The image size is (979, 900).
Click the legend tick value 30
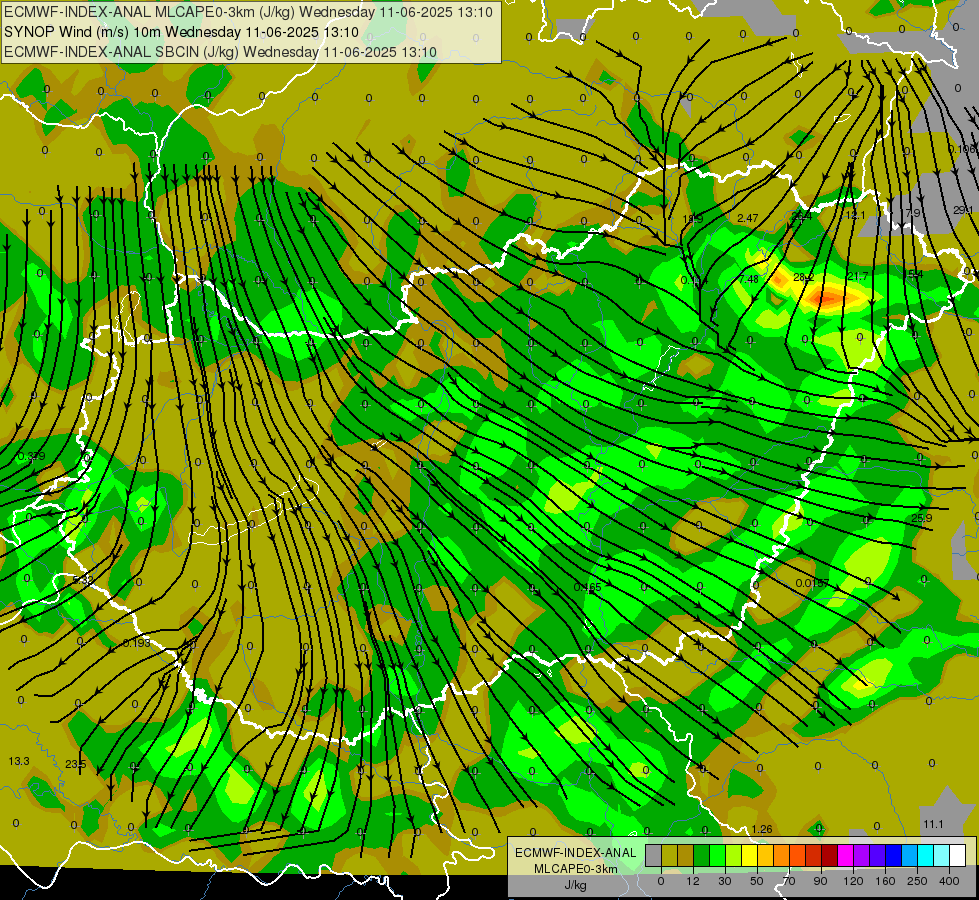click(725, 882)
